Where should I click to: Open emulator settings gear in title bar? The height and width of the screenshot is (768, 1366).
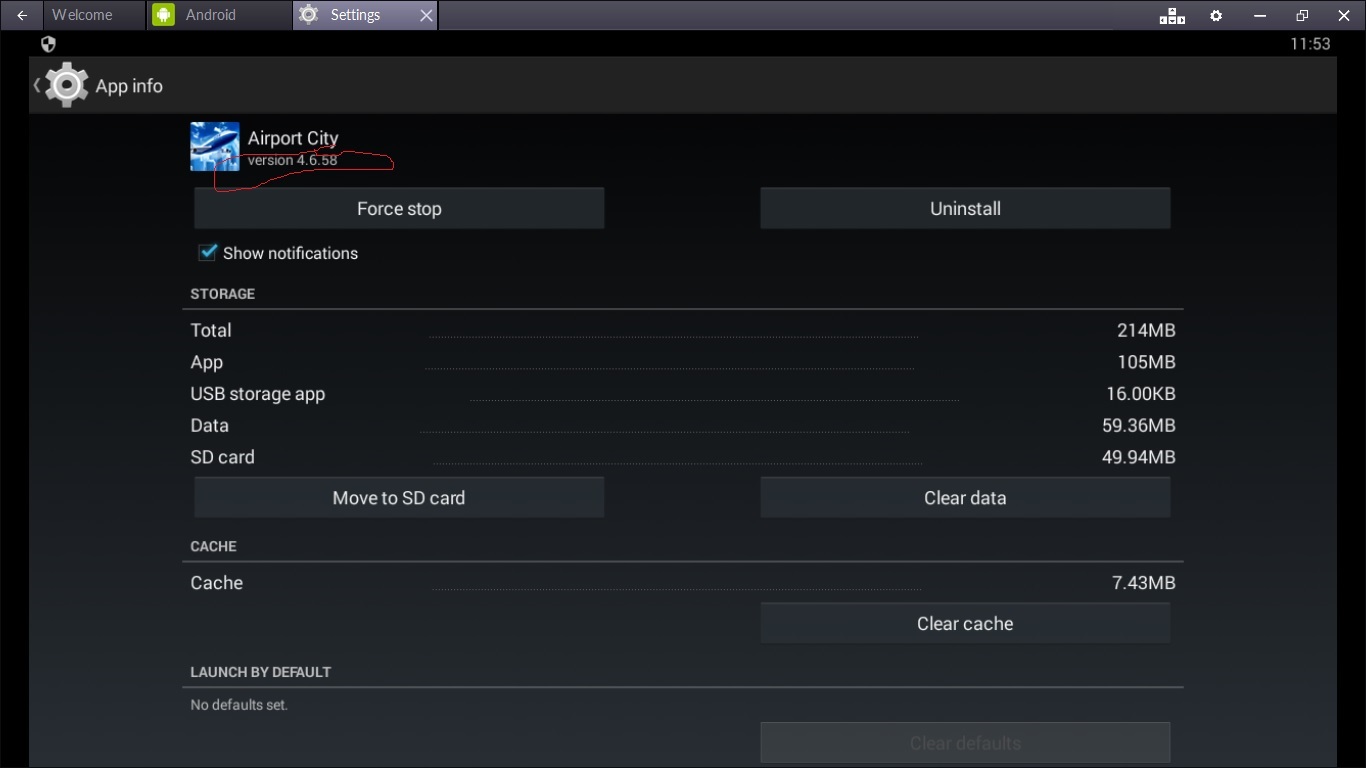pyautogui.click(x=1216, y=15)
